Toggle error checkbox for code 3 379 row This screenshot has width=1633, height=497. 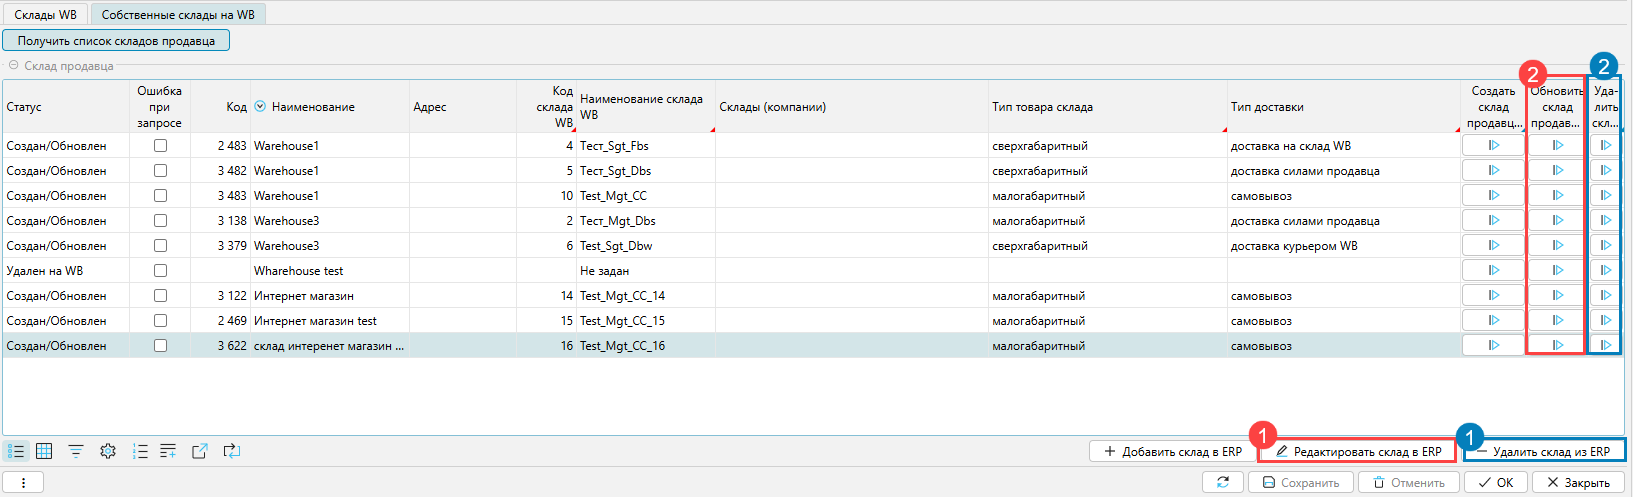[x=160, y=245]
